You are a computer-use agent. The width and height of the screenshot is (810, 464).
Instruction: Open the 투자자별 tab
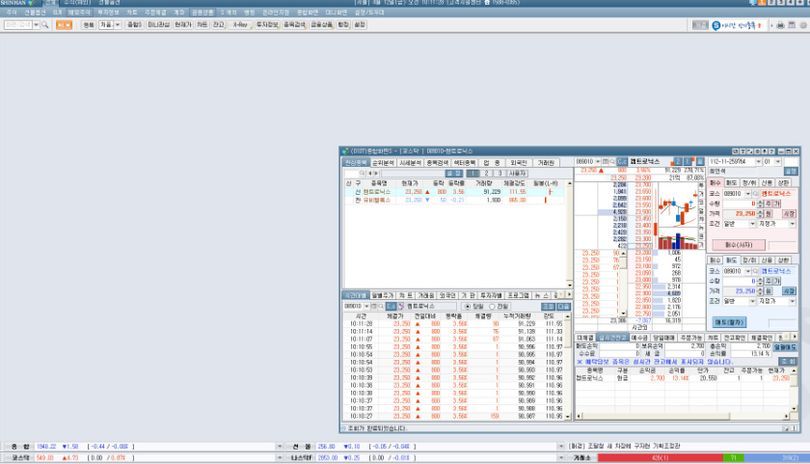tap(491, 296)
